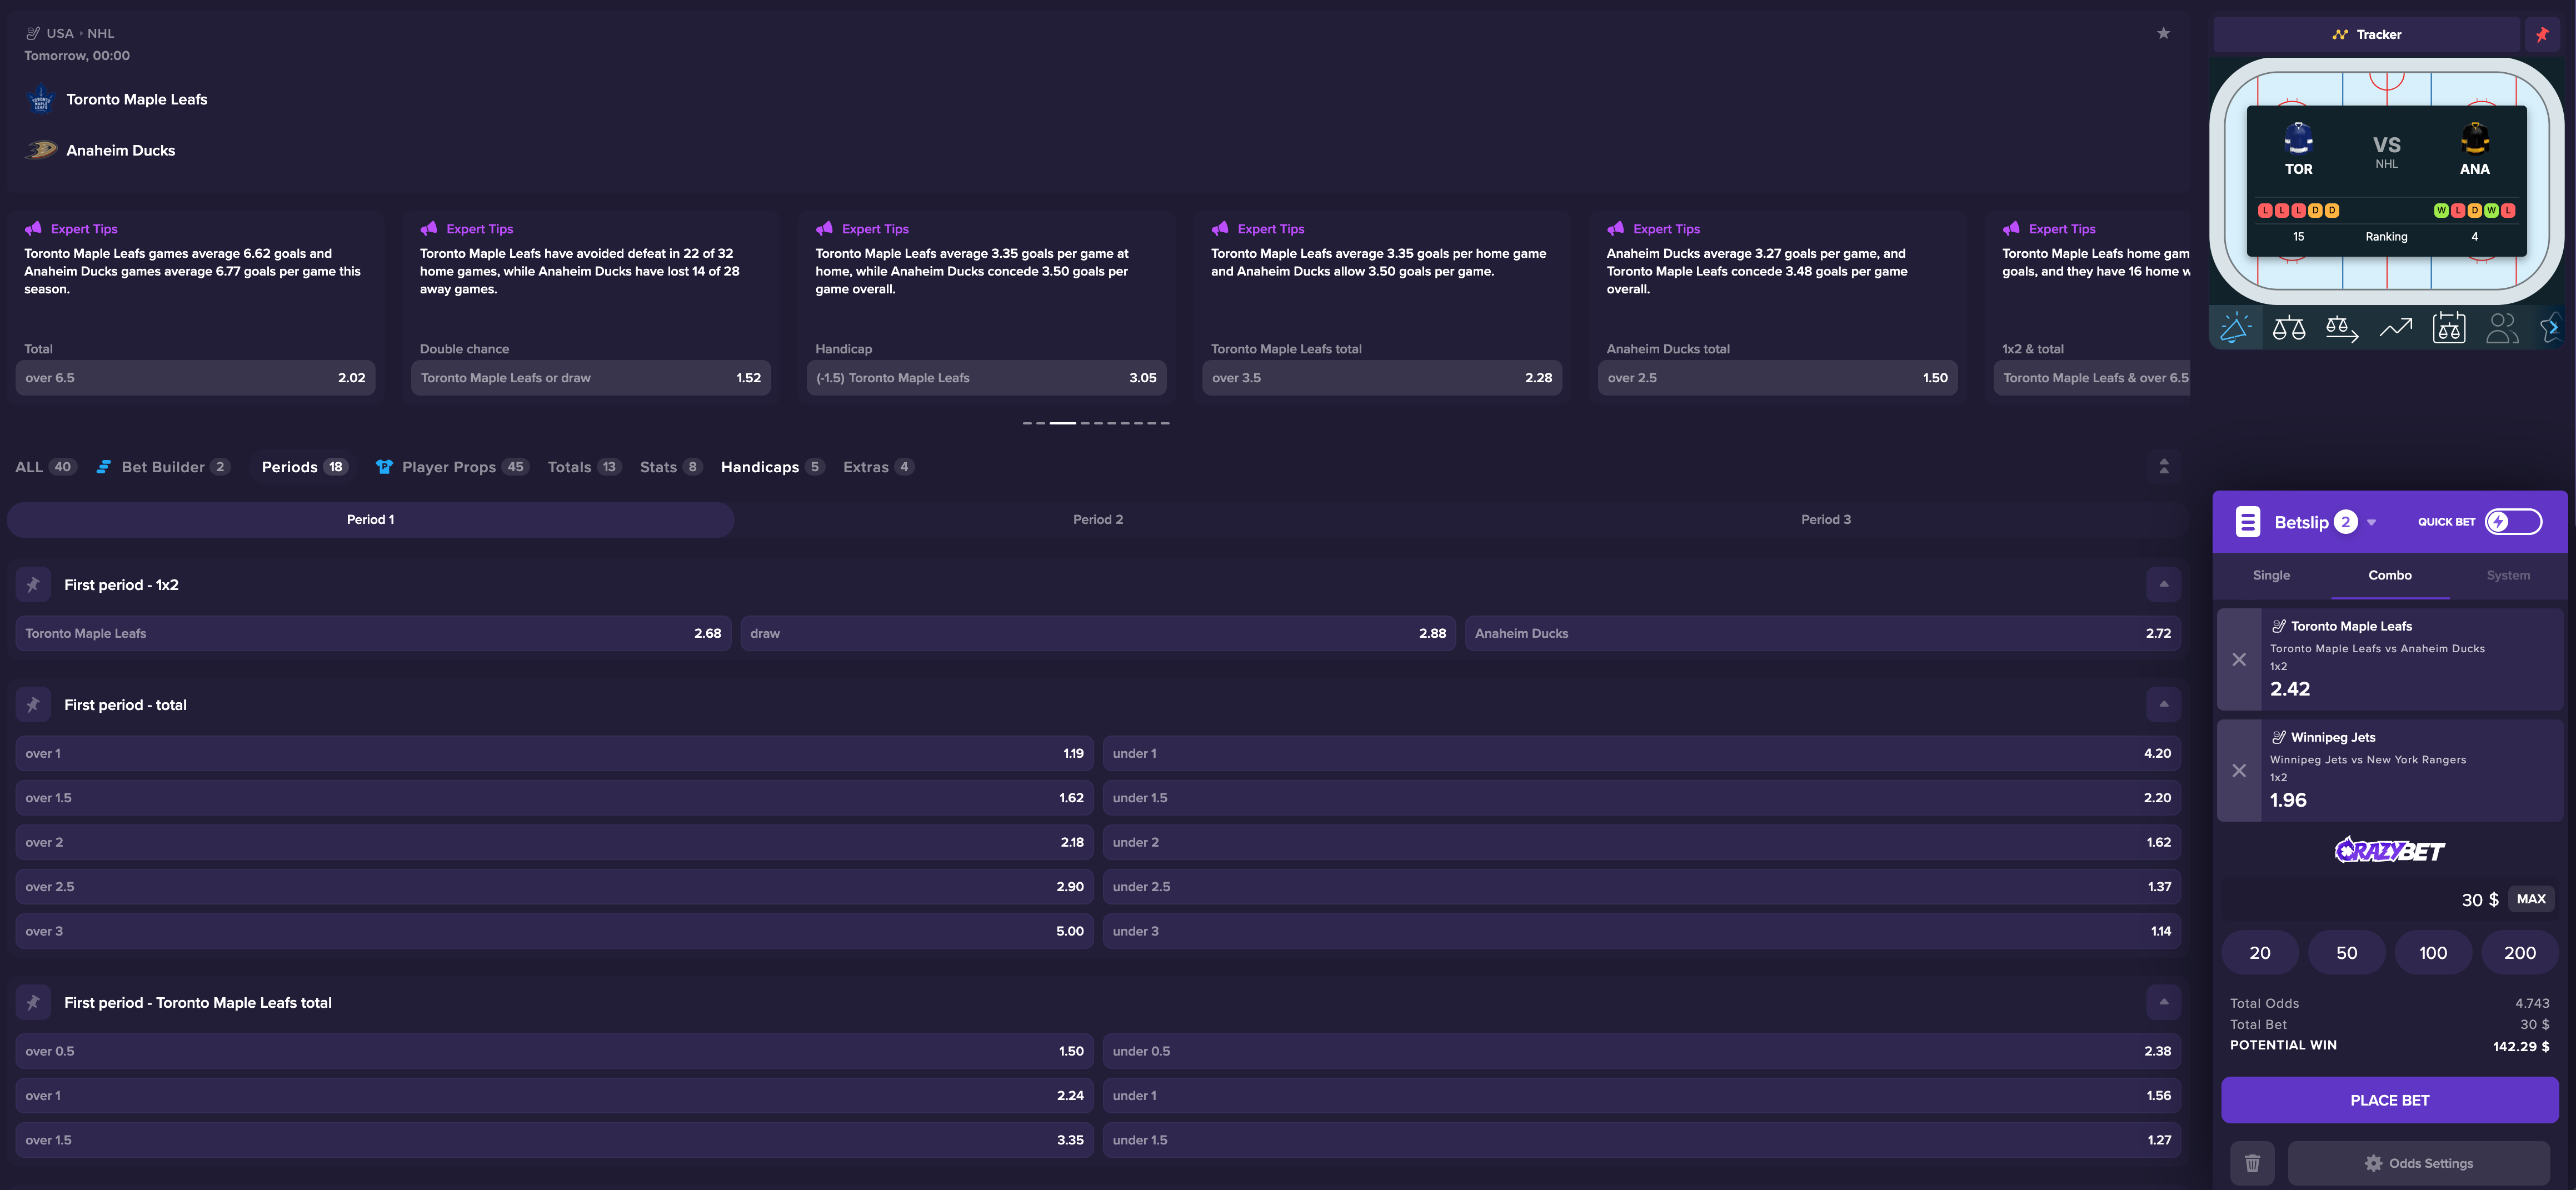The width and height of the screenshot is (2576, 1190).
Task: Collapse First period - Toronto Maple Leafs total
Action: tap(2163, 1002)
